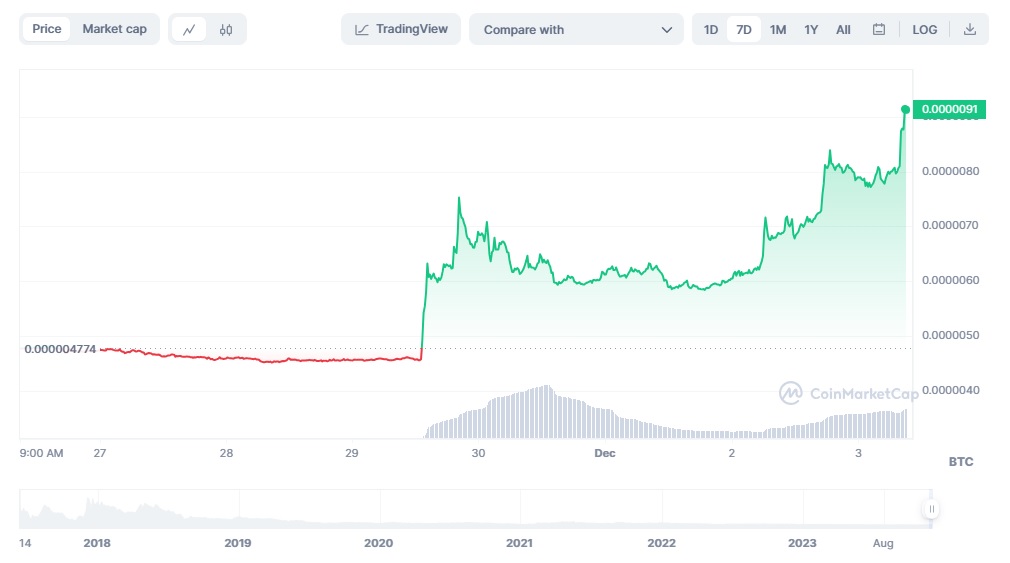This screenshot has width=1010, height=563.
Task: Select the Market cap view toggle
Action: pos(114,29)
